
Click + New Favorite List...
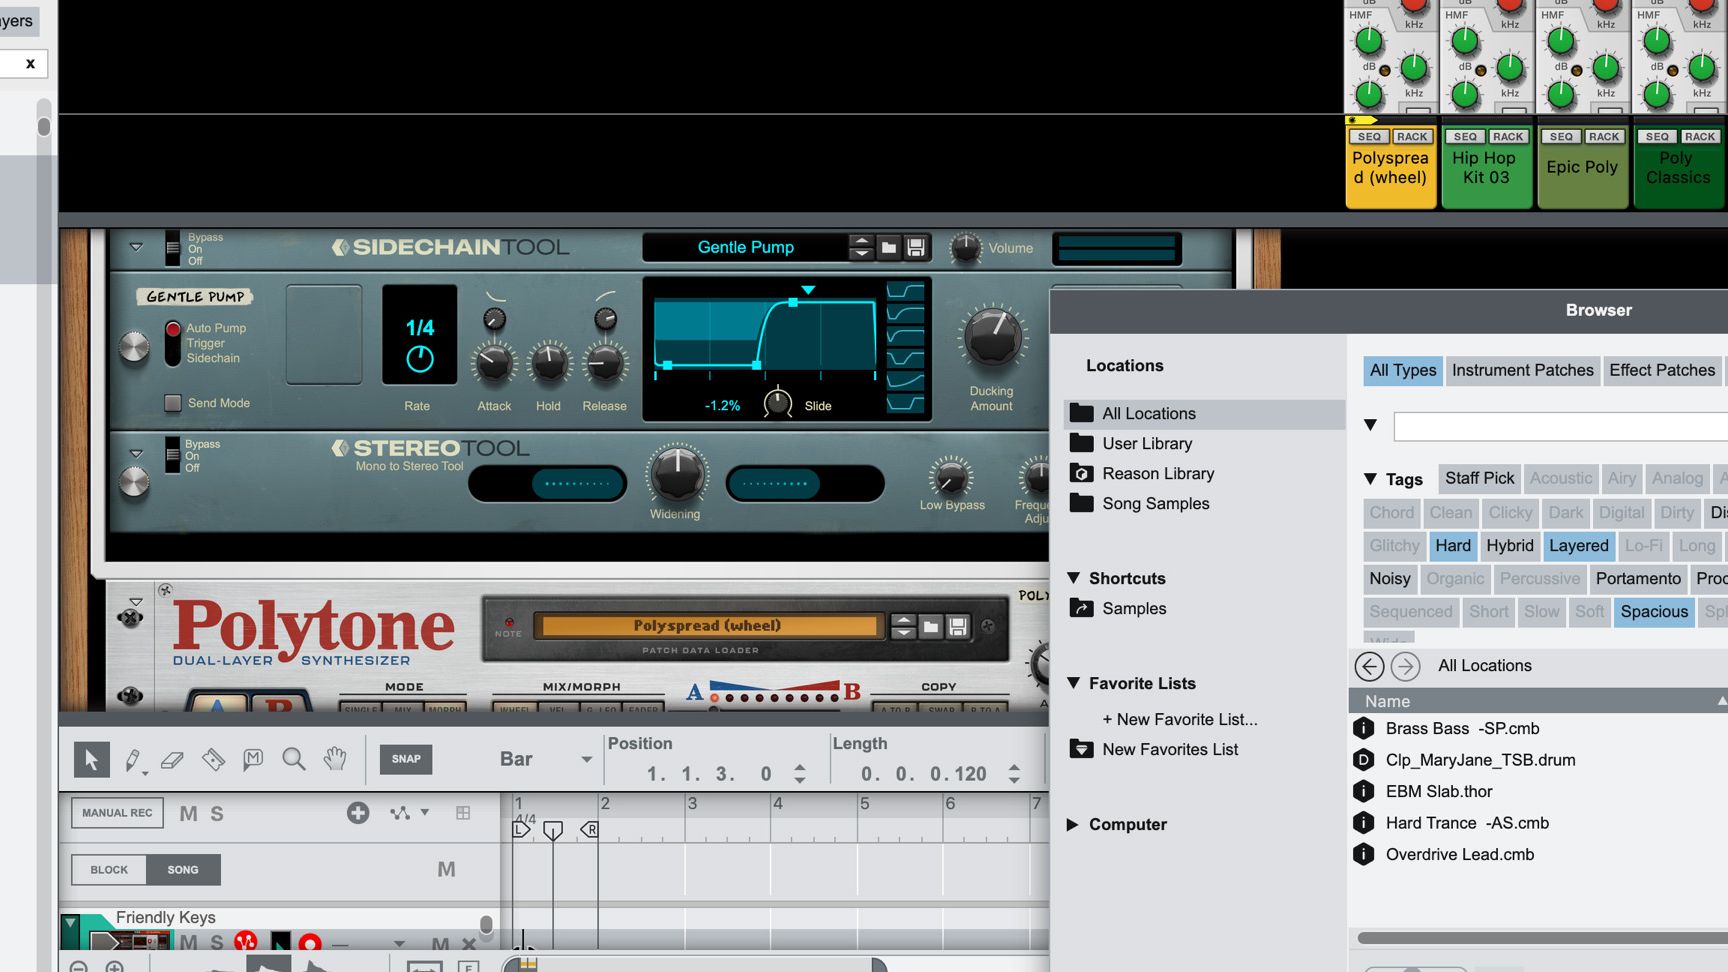point(1180,719)
